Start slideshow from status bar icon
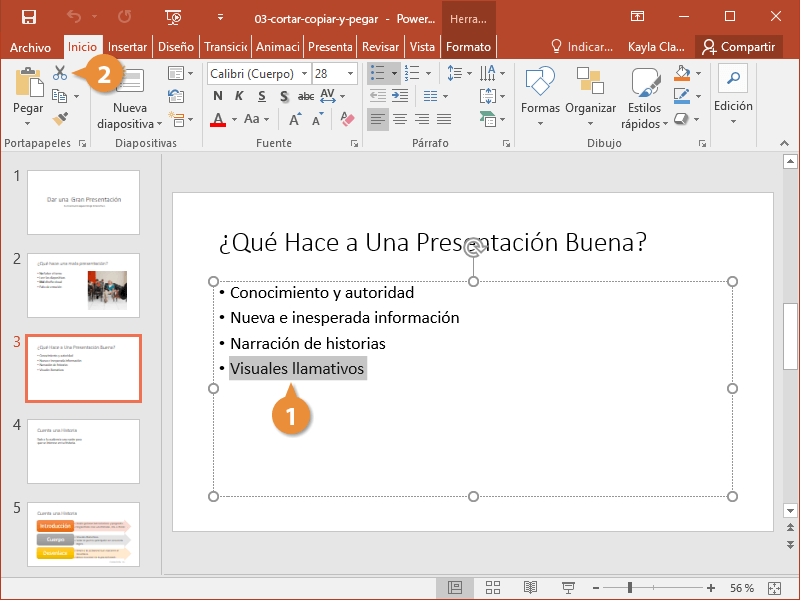 568,588
